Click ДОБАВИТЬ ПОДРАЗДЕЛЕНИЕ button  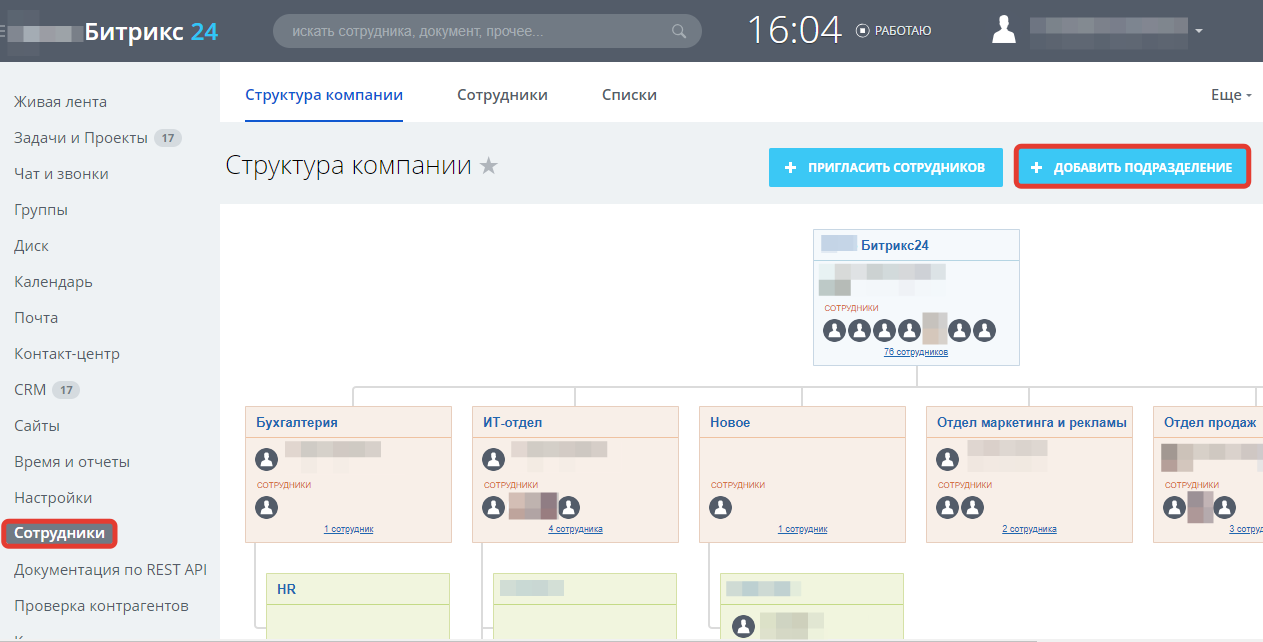pyautogui.click(x=1132, y=168)
